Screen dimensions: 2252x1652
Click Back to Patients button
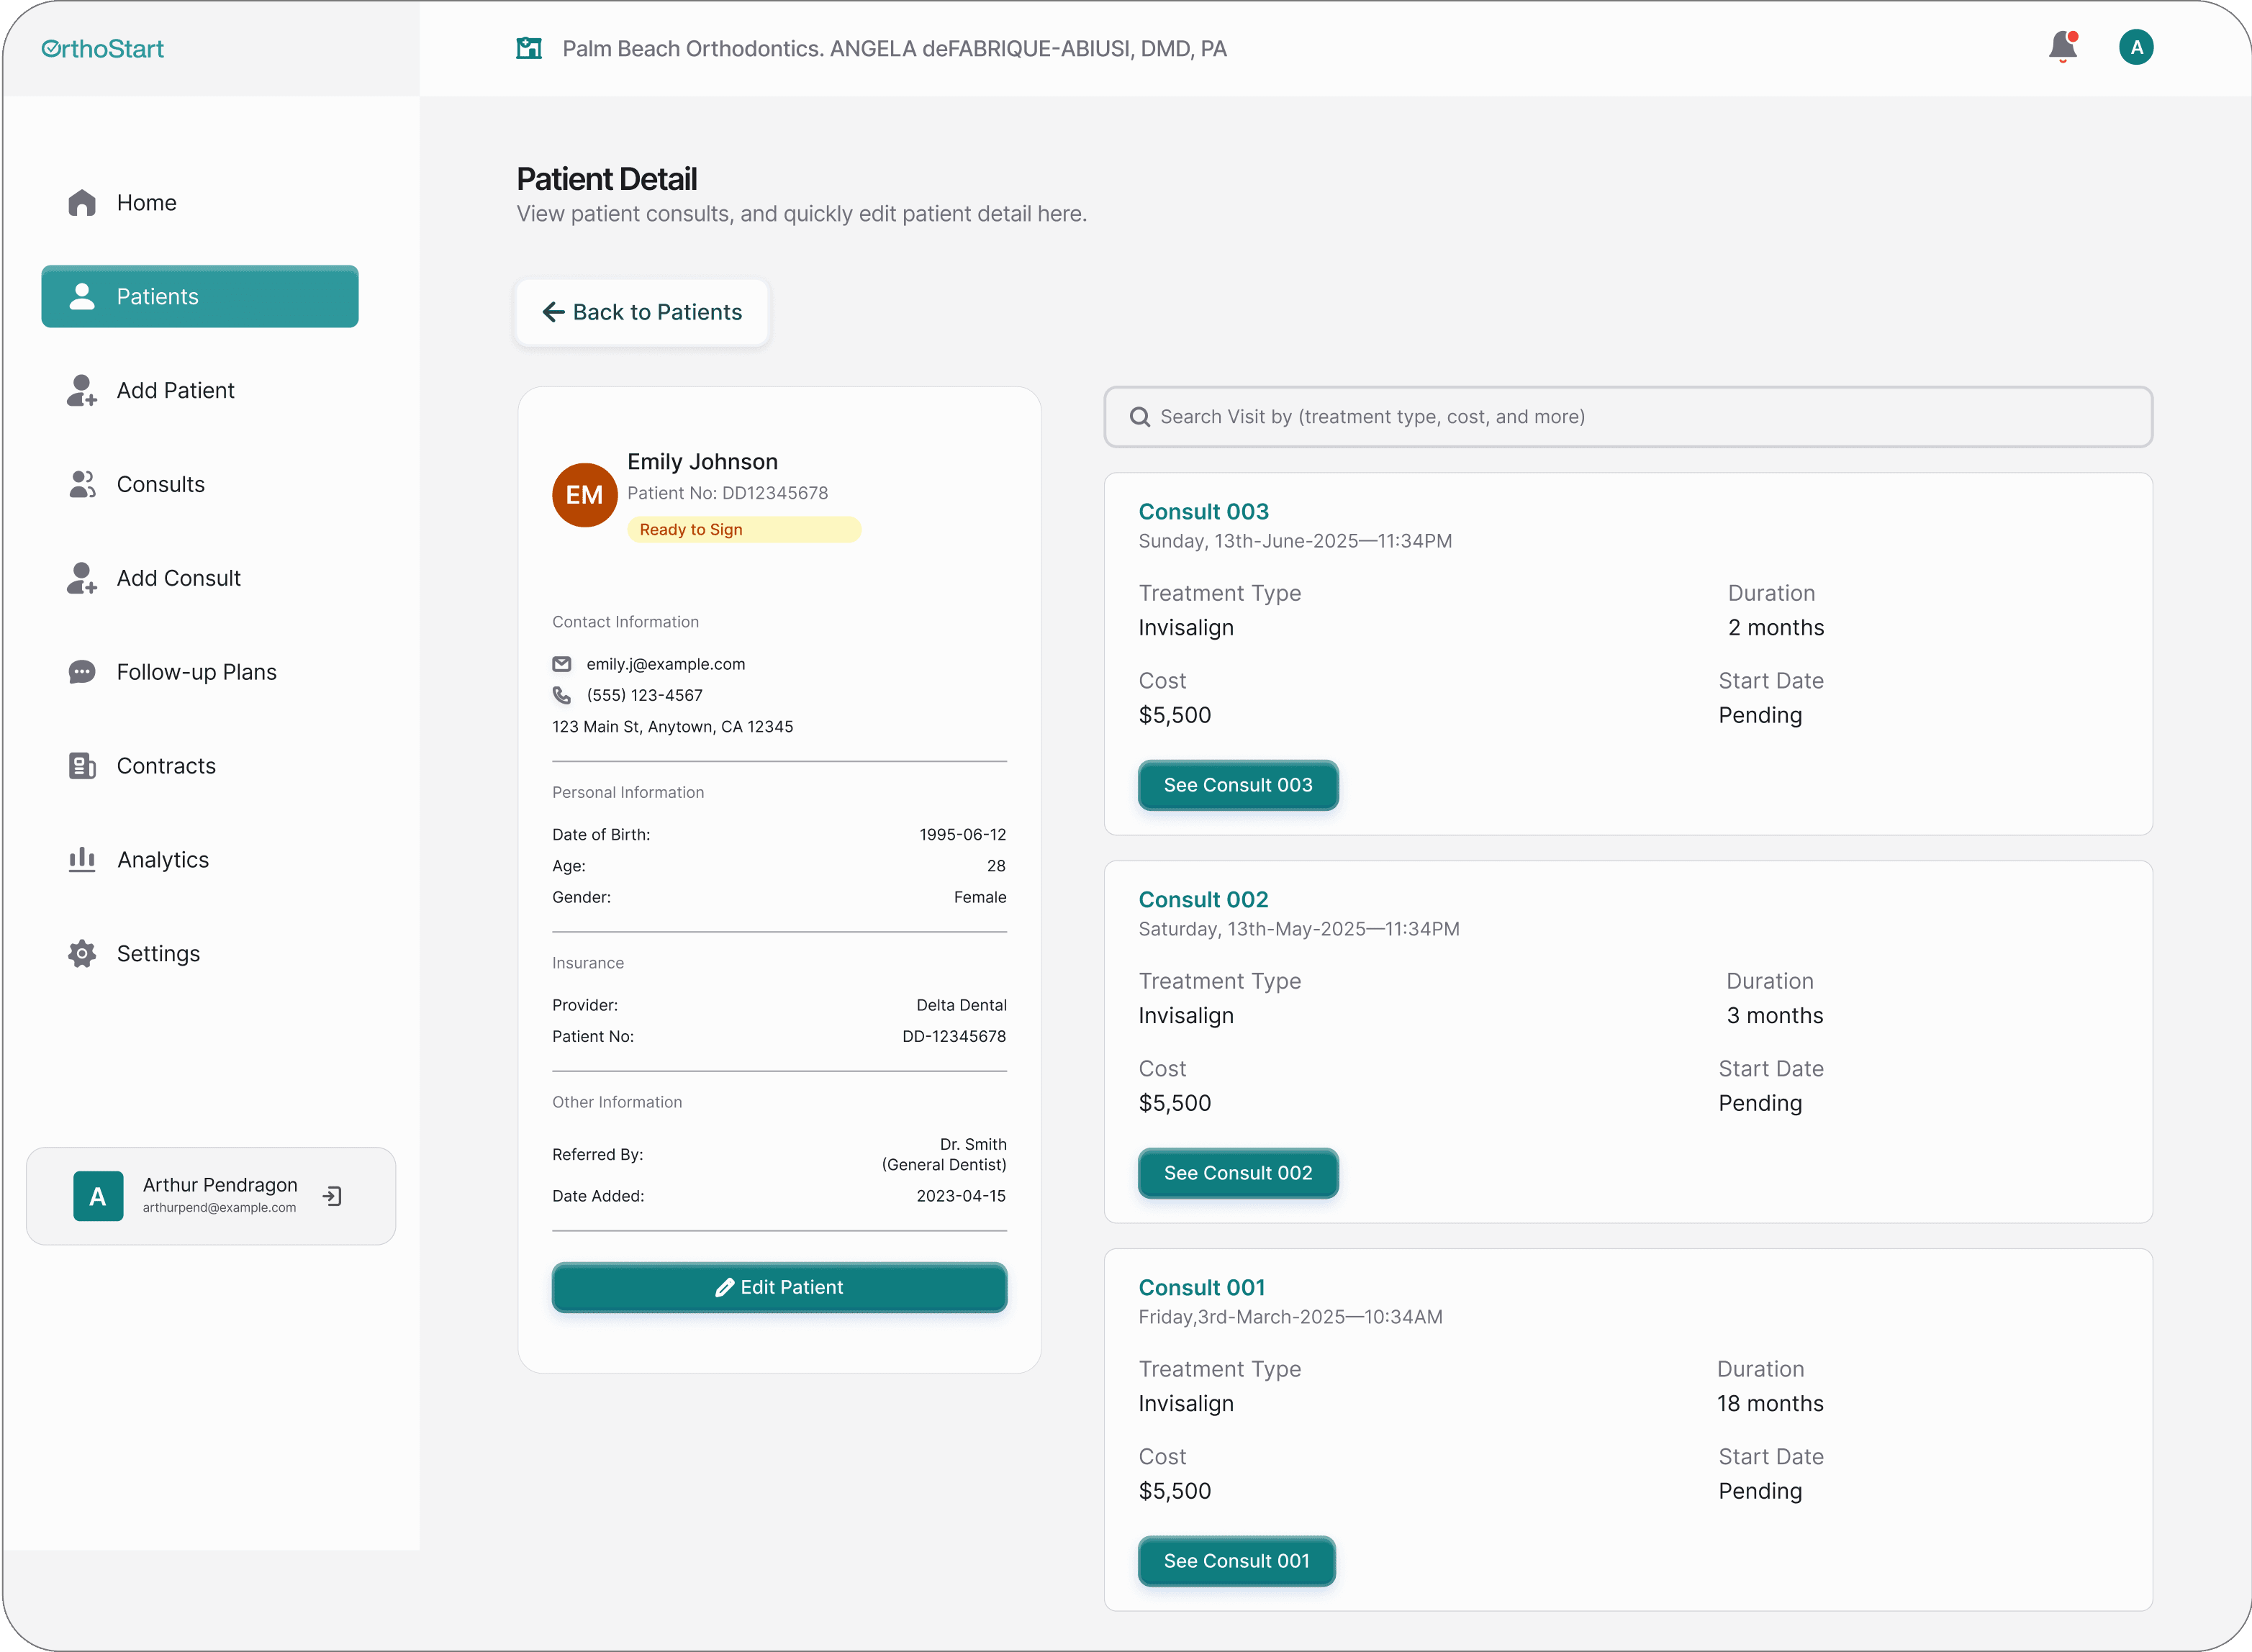coord(642,313)
